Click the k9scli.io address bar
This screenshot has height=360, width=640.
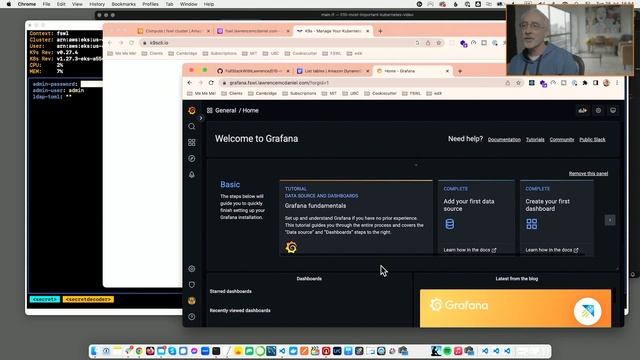point(159,43)
